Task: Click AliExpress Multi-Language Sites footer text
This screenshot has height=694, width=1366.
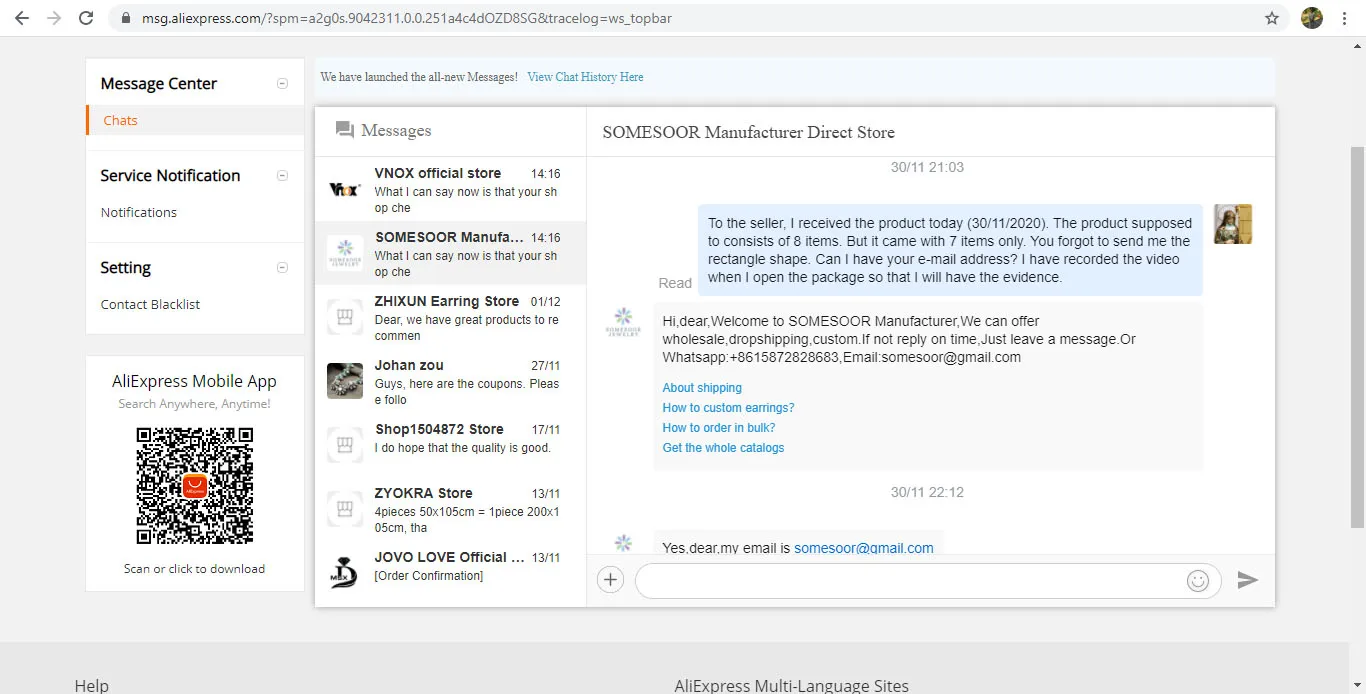Action: 792,685
